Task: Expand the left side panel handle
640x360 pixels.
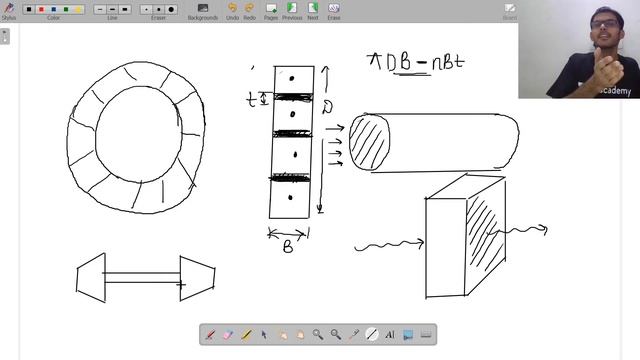Action: (x=4, y=37)
